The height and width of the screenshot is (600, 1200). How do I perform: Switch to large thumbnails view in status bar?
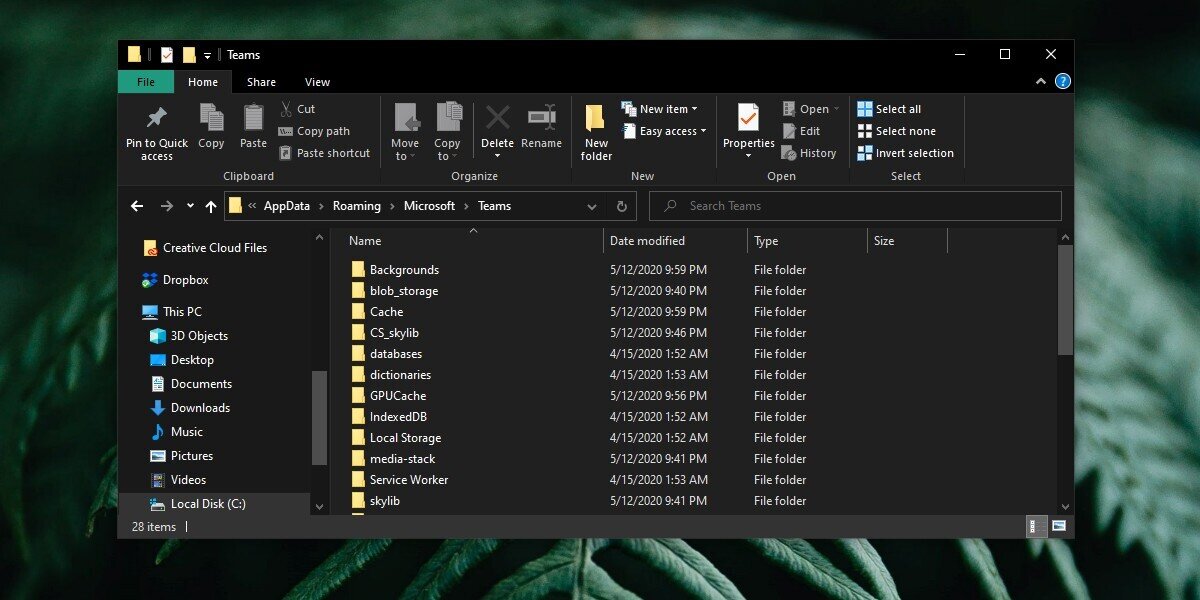1058,526
